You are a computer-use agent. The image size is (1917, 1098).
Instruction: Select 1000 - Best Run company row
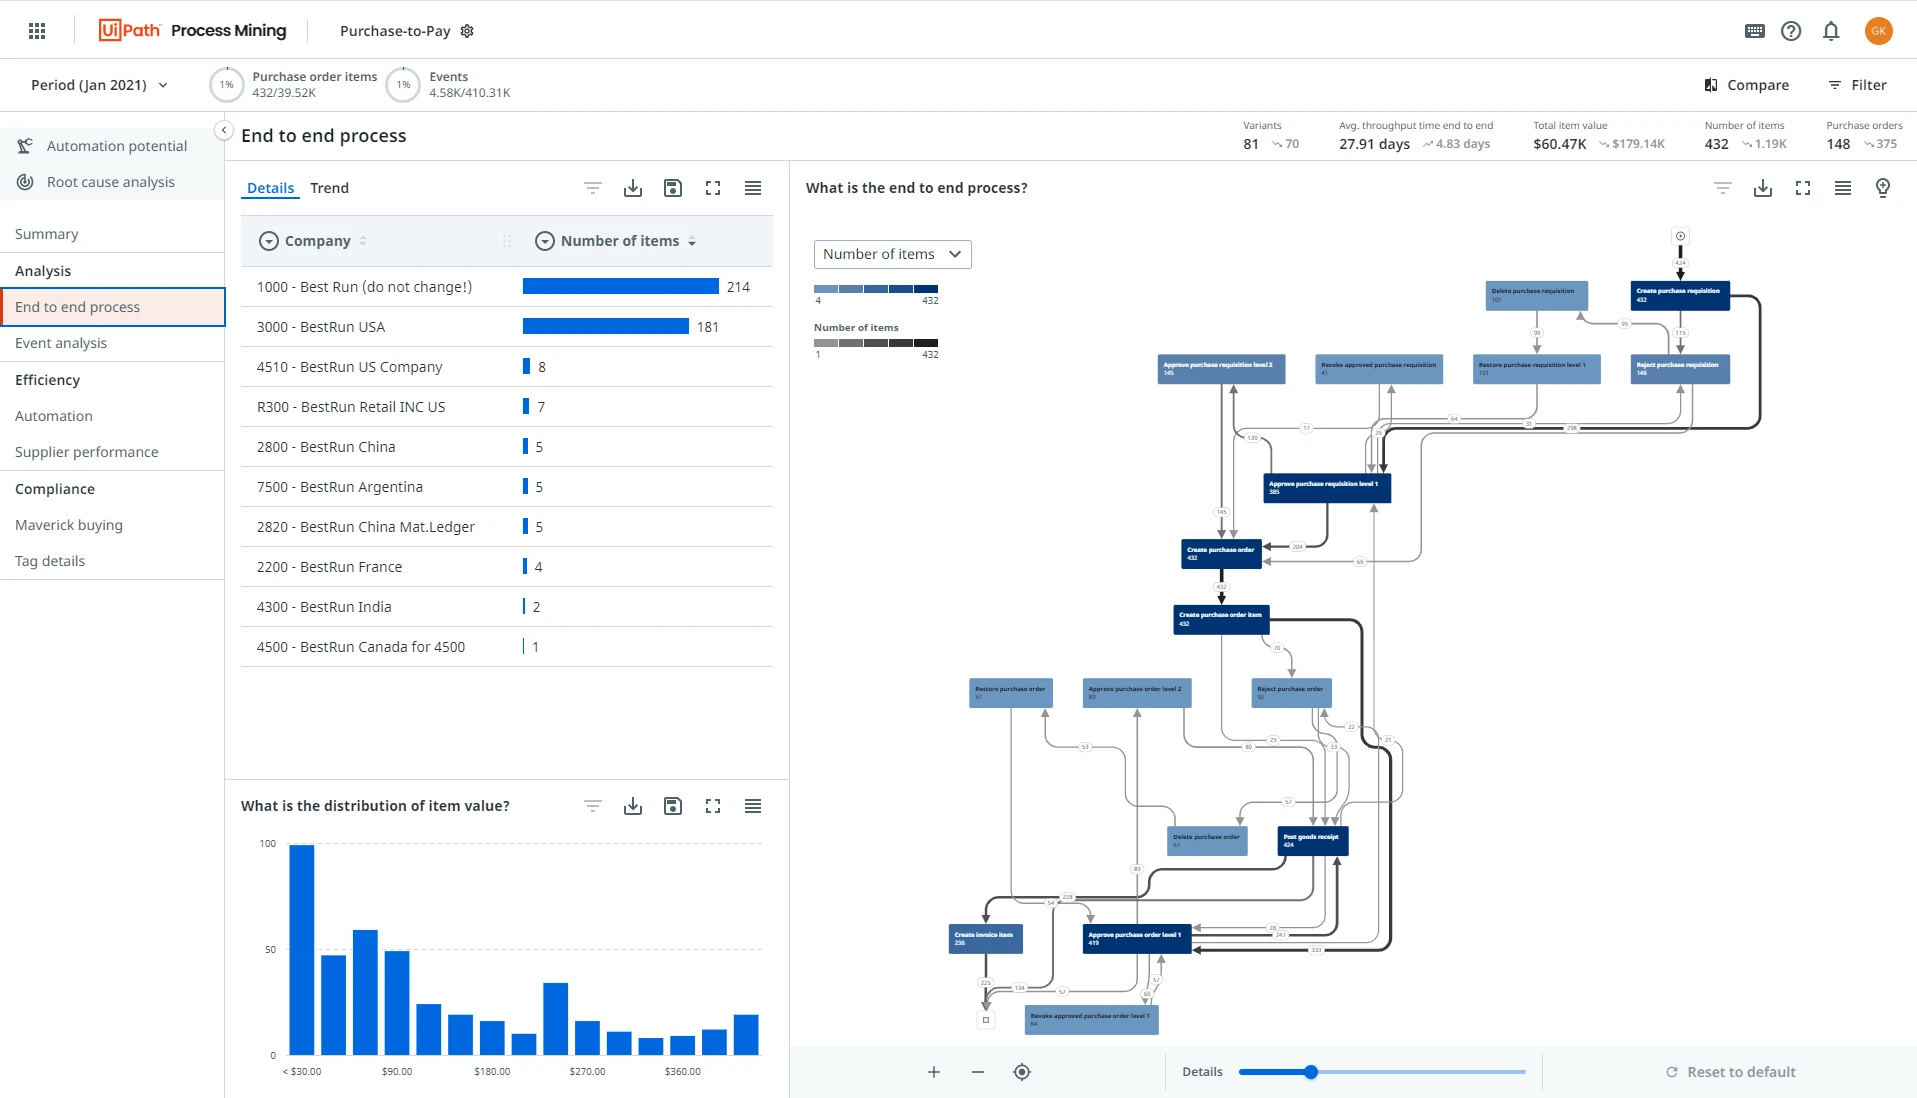pyautogui.click(x=507, y=287)
